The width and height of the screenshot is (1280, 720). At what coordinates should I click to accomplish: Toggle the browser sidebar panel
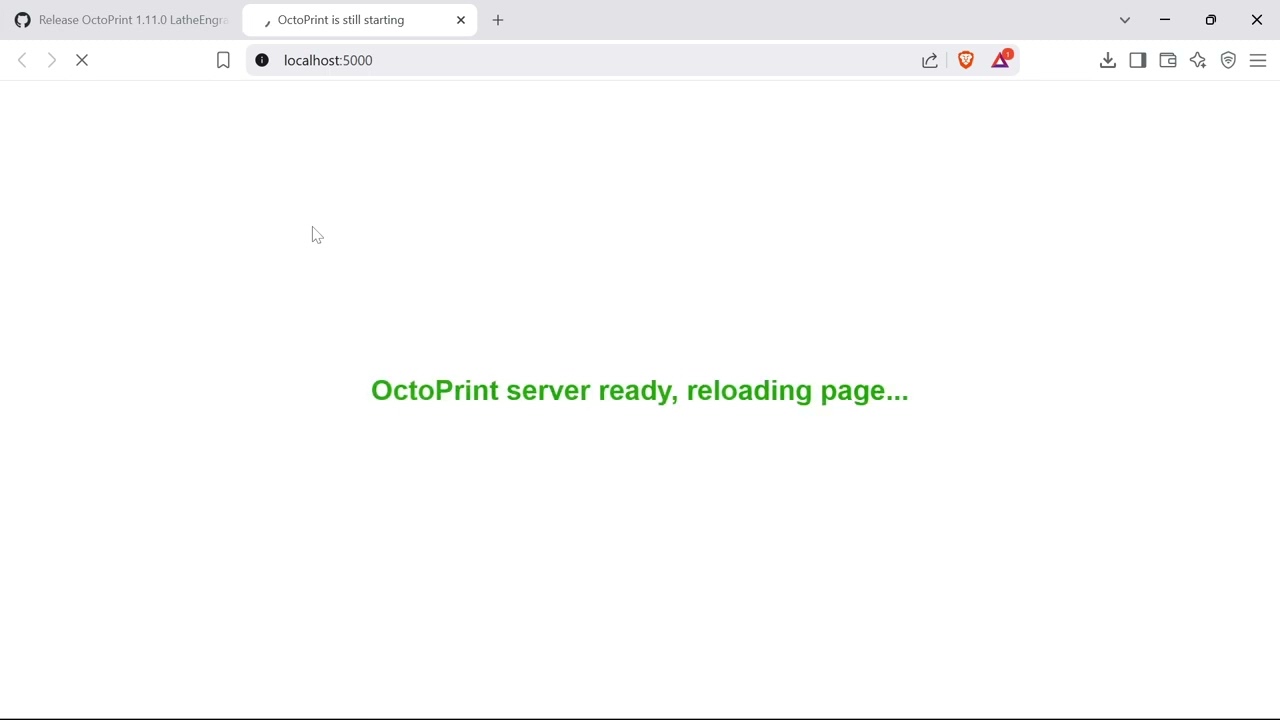1138,60
